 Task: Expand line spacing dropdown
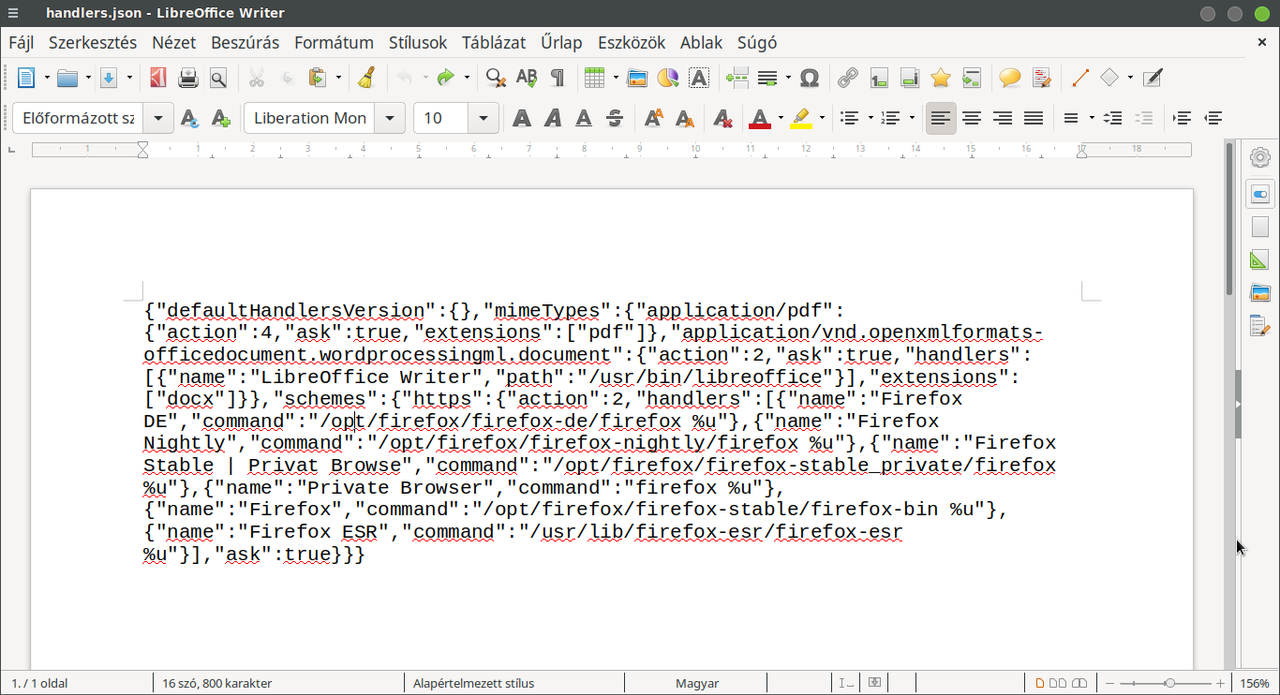click(x=1091, y=118)
